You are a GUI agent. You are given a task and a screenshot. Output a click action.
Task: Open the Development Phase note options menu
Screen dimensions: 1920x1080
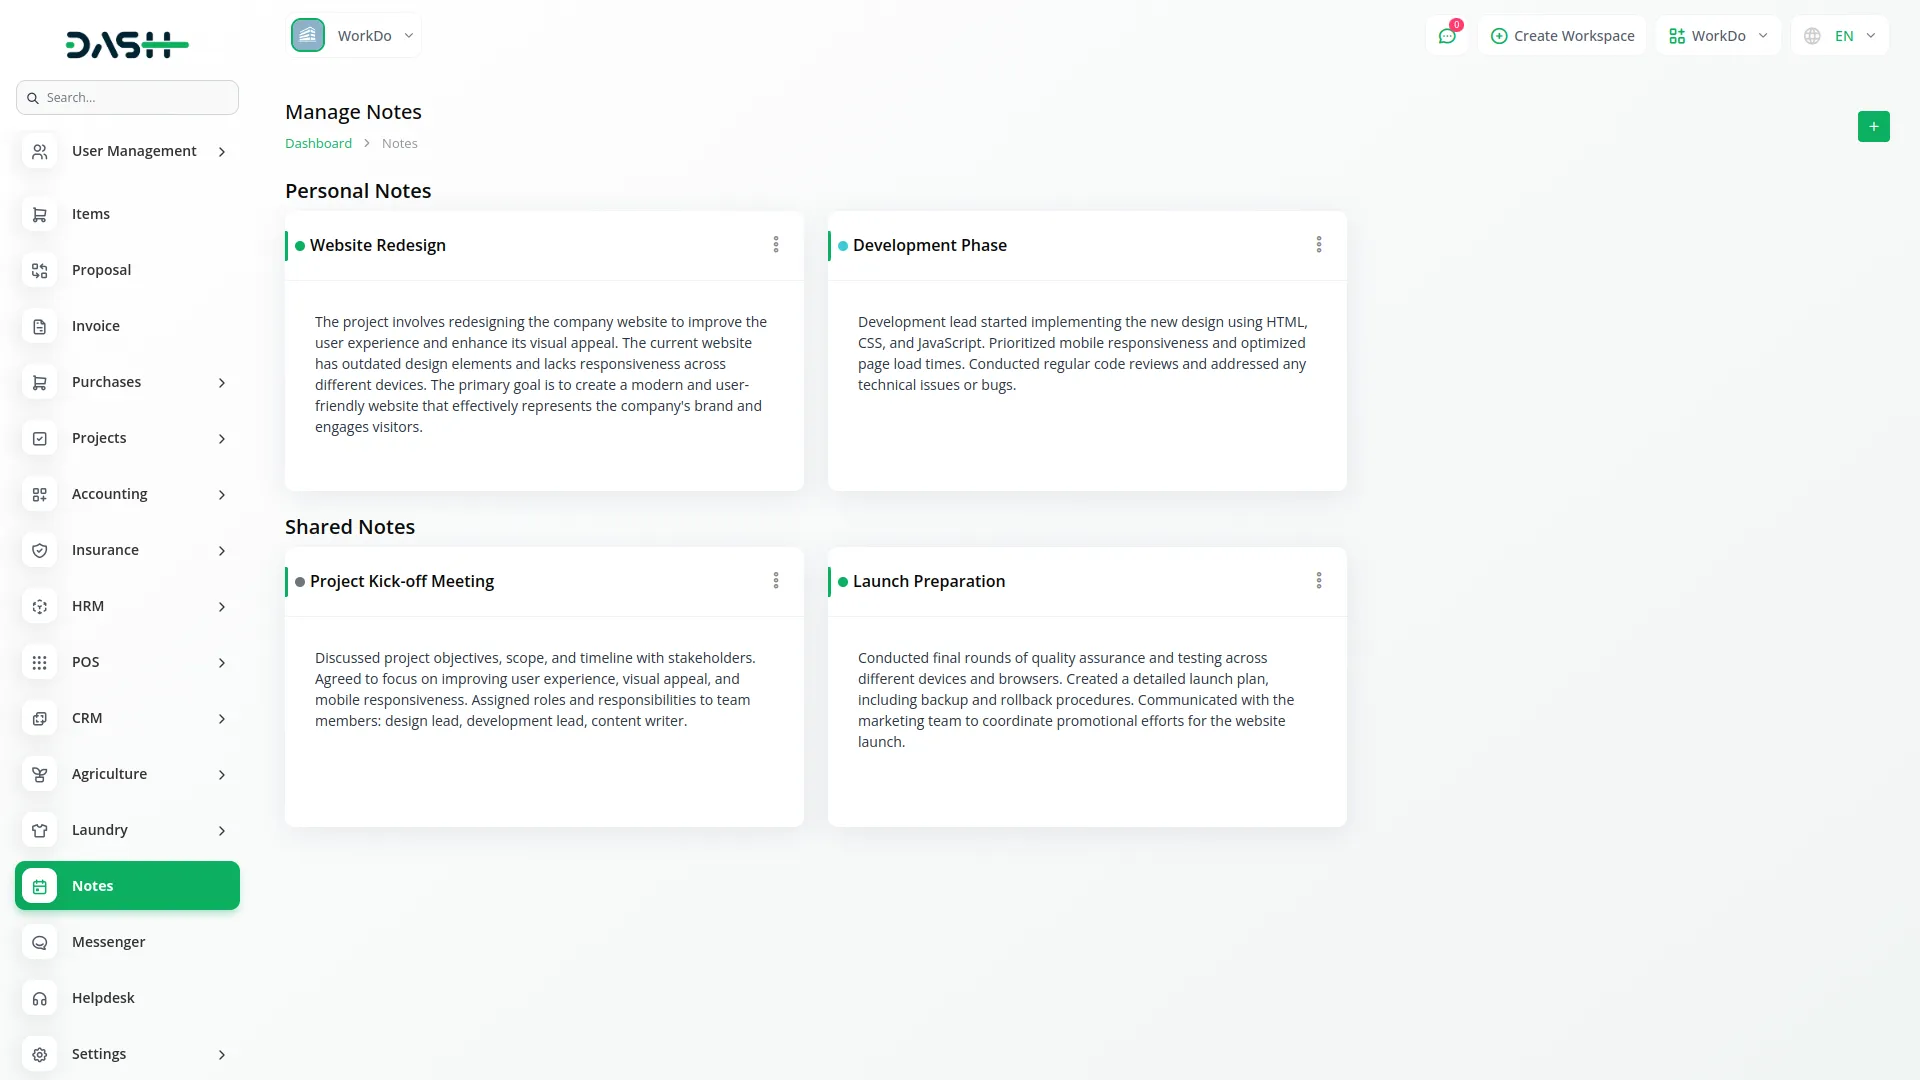click(1318, 245)
